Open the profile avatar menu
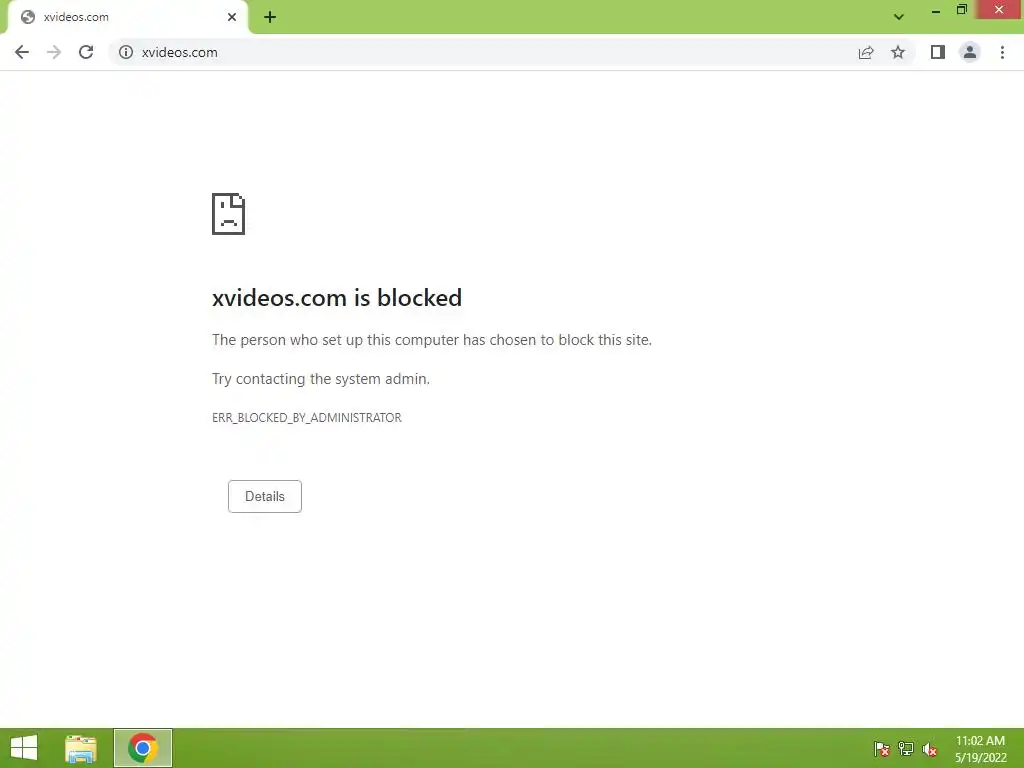Image resolution: width=1024 pixels, height=768 pixels. pyautogui.click(x=970, y=52)
